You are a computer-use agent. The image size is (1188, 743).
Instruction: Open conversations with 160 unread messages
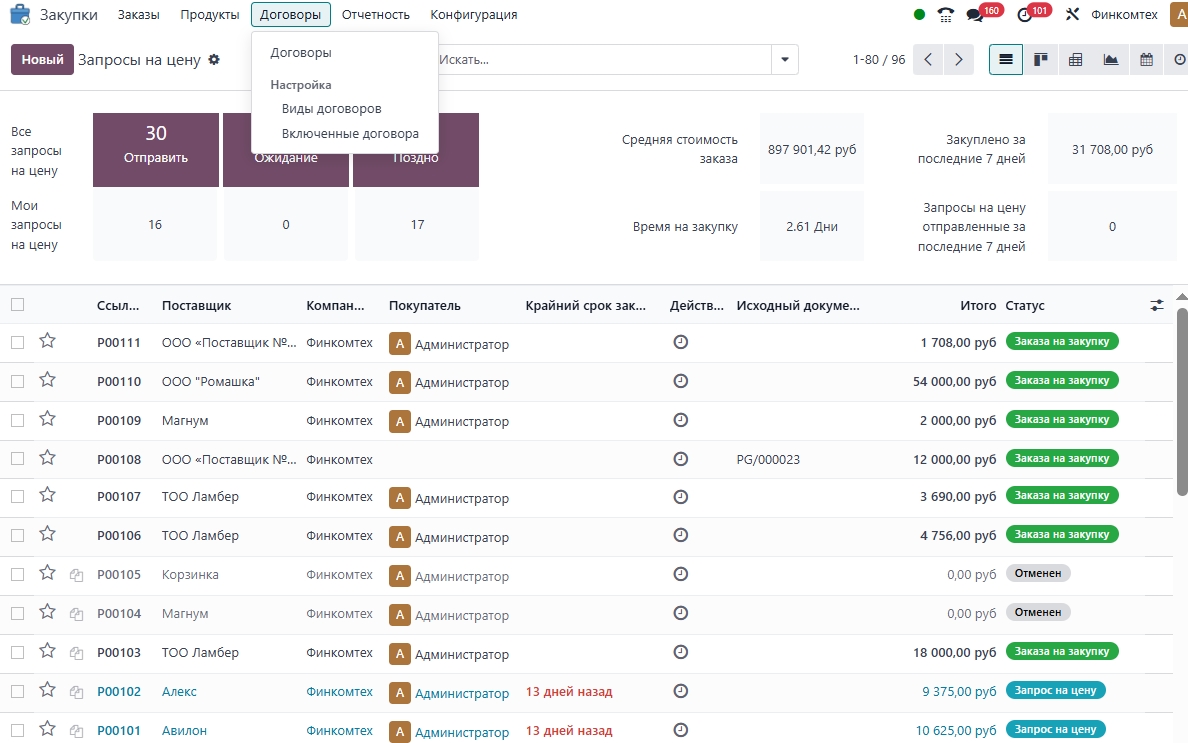[975, 15]
